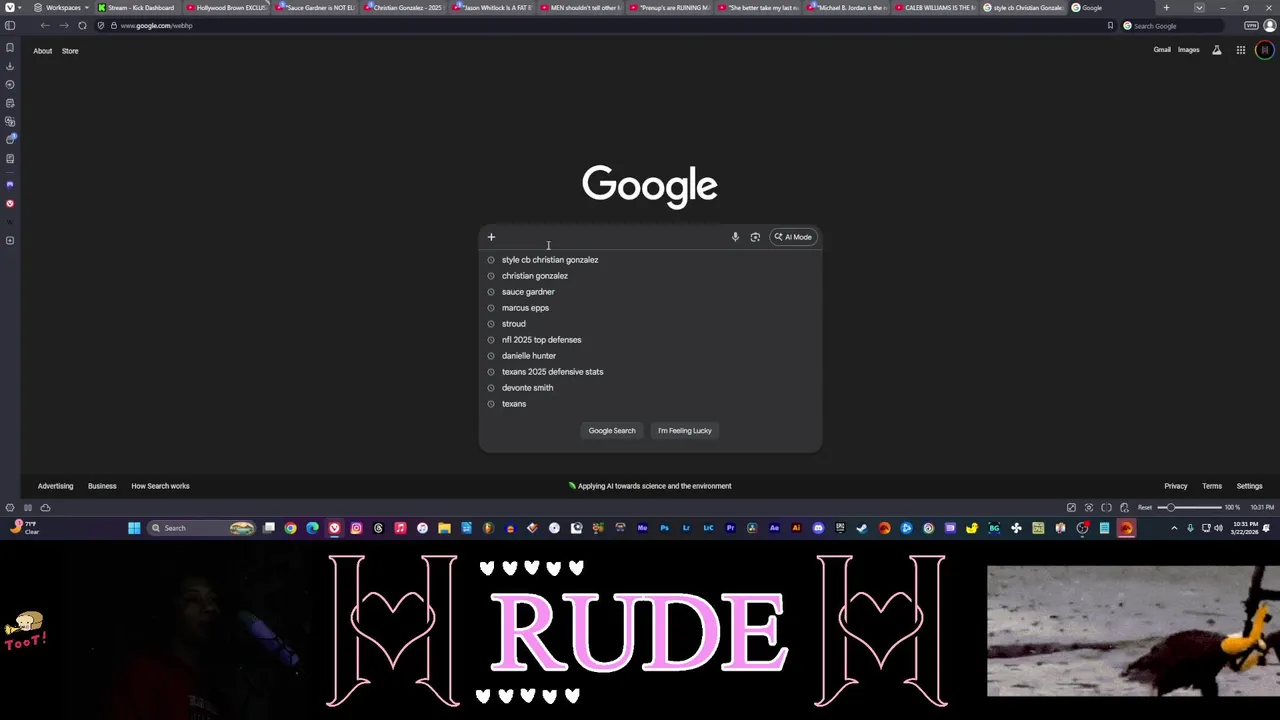Screen dimensions: 1280x720
Task: Open Applying AI towards science link
Action: tap(650, 486)
